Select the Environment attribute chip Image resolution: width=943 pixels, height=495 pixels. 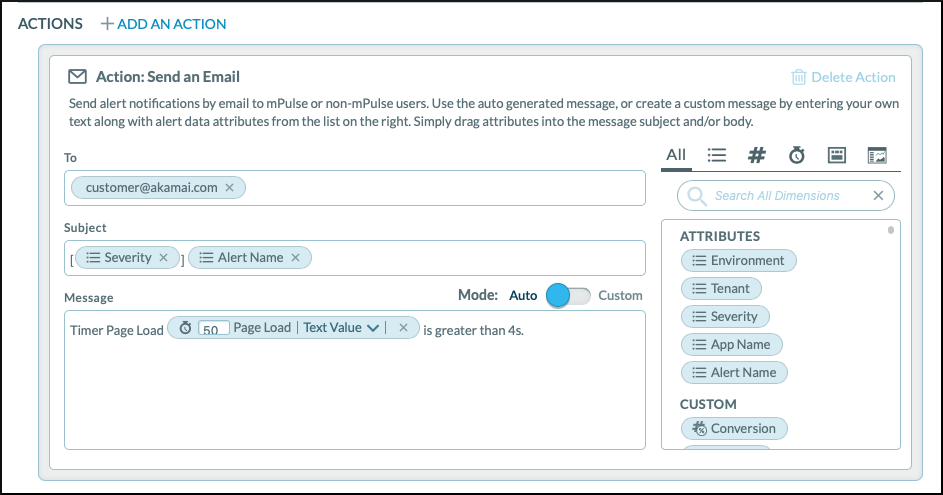738,261
